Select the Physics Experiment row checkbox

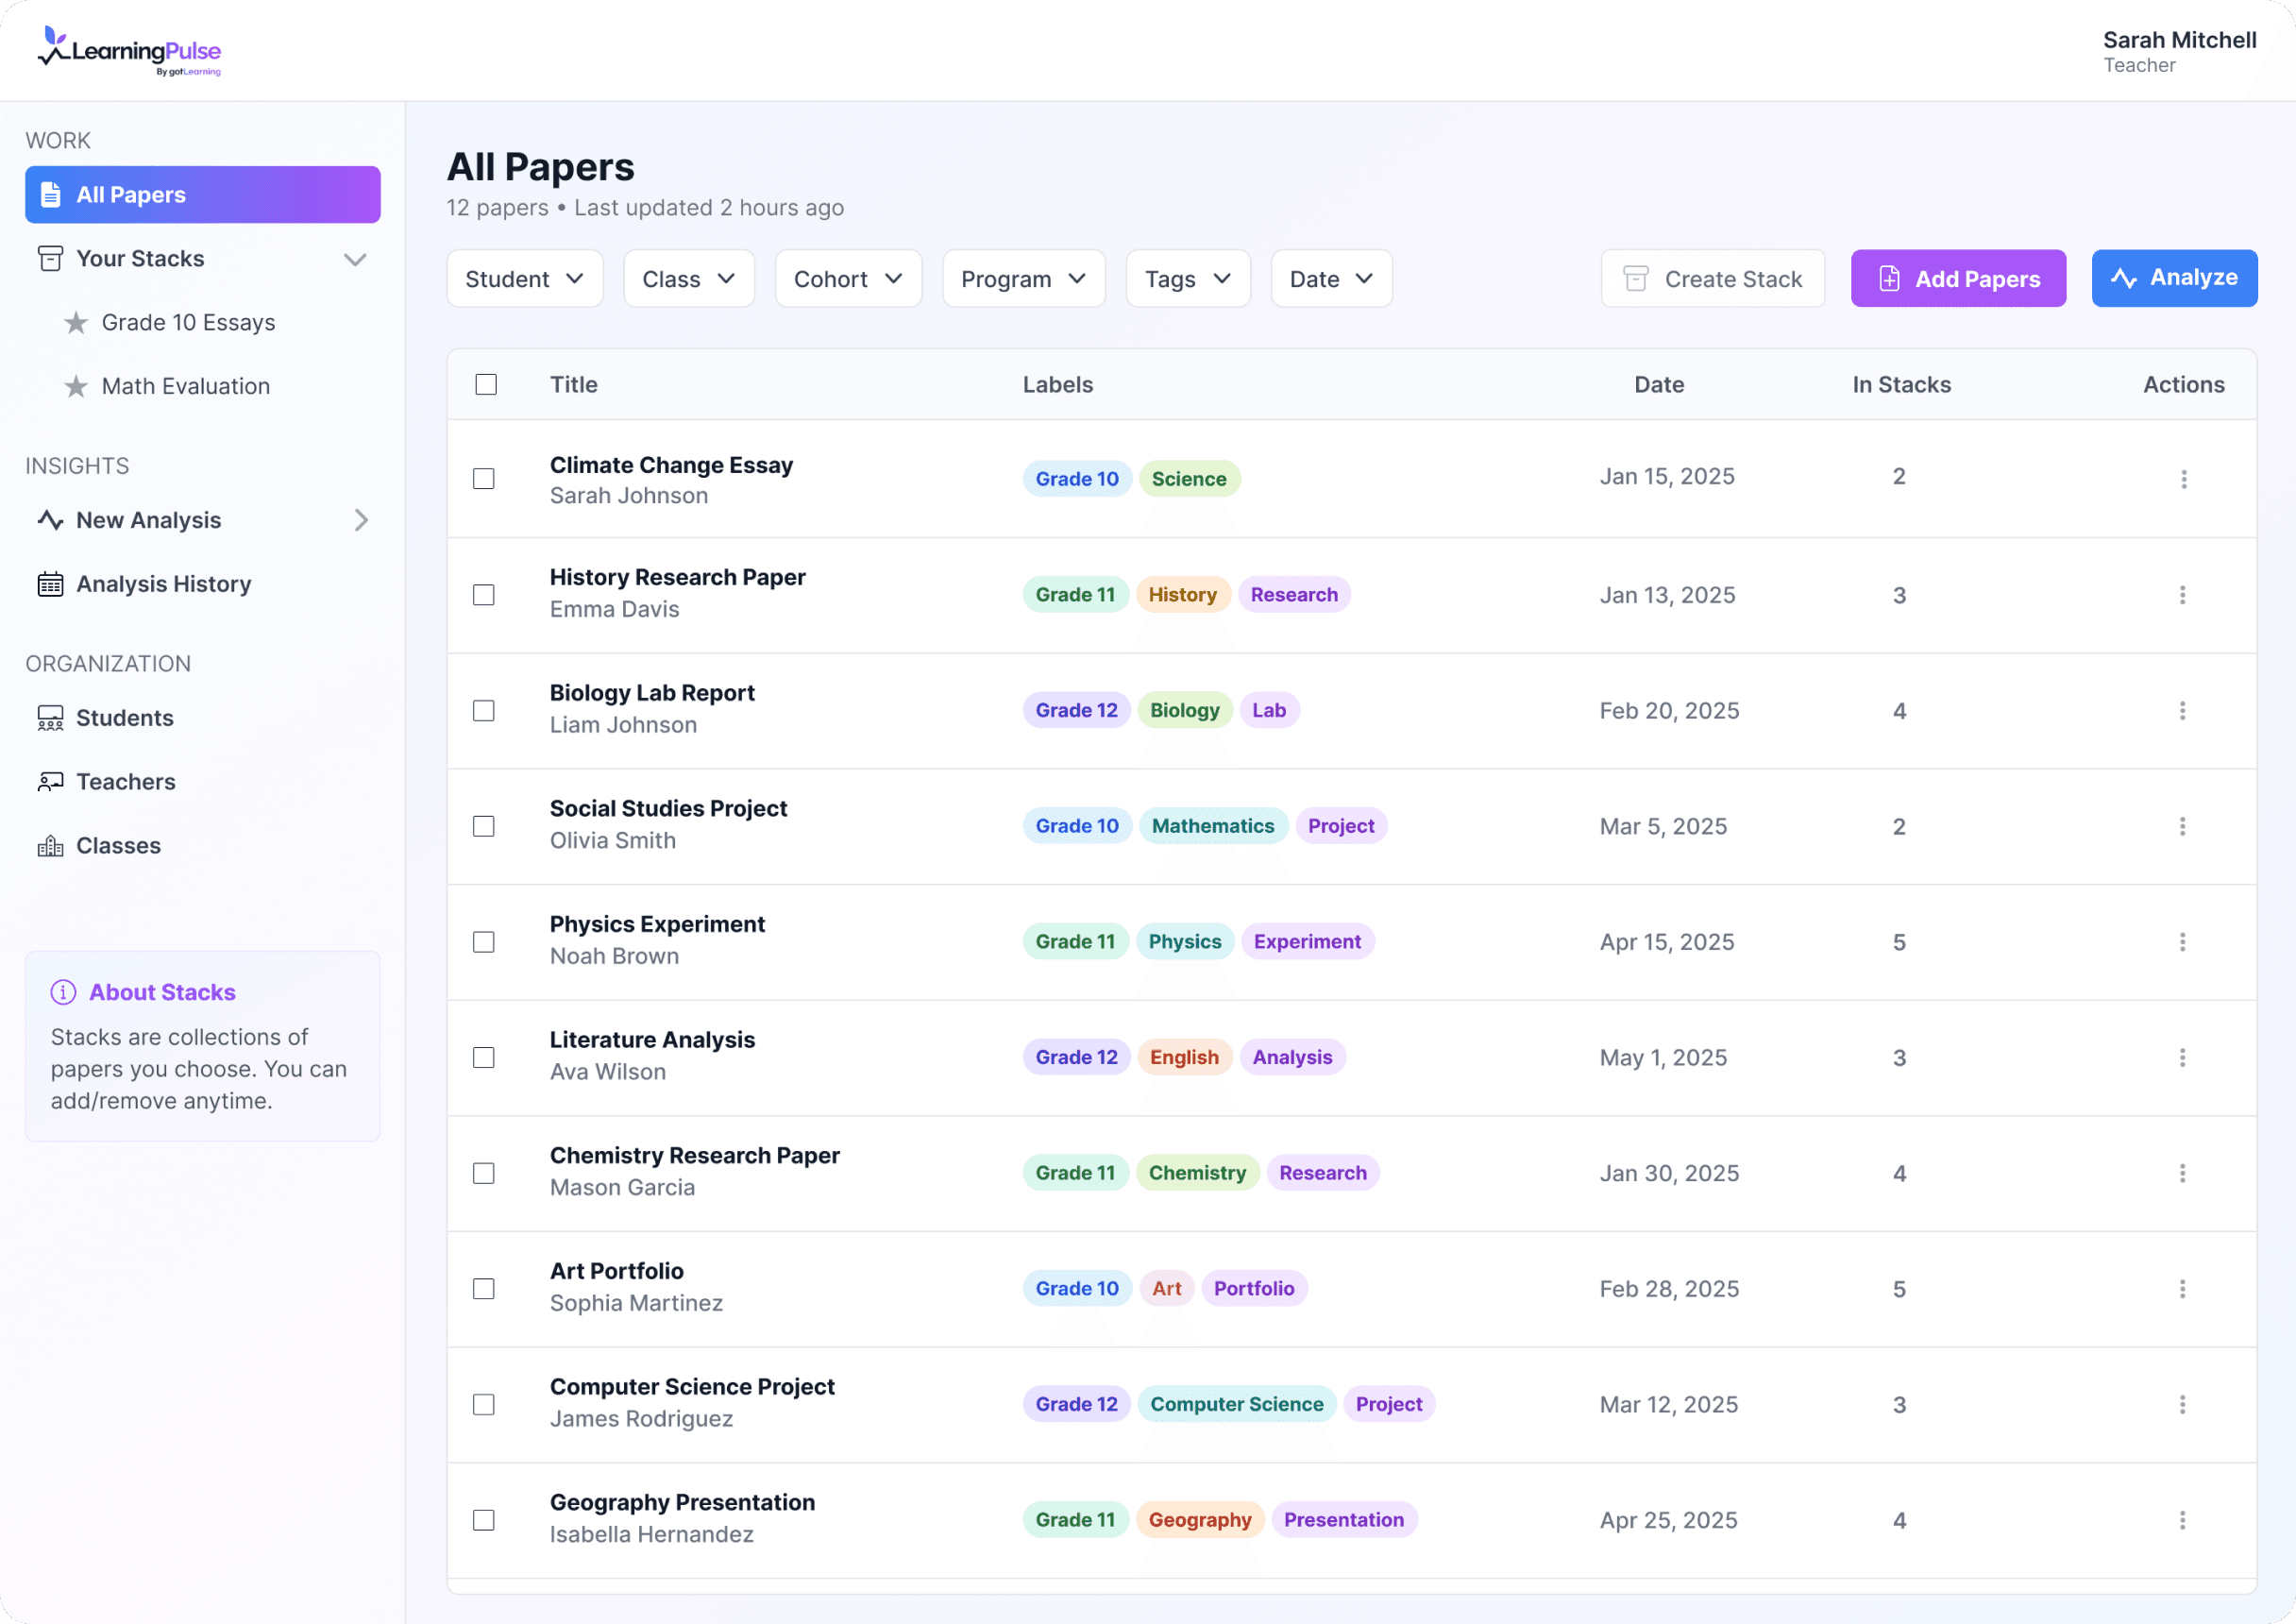pyautogui.click(x=484, y=941)
